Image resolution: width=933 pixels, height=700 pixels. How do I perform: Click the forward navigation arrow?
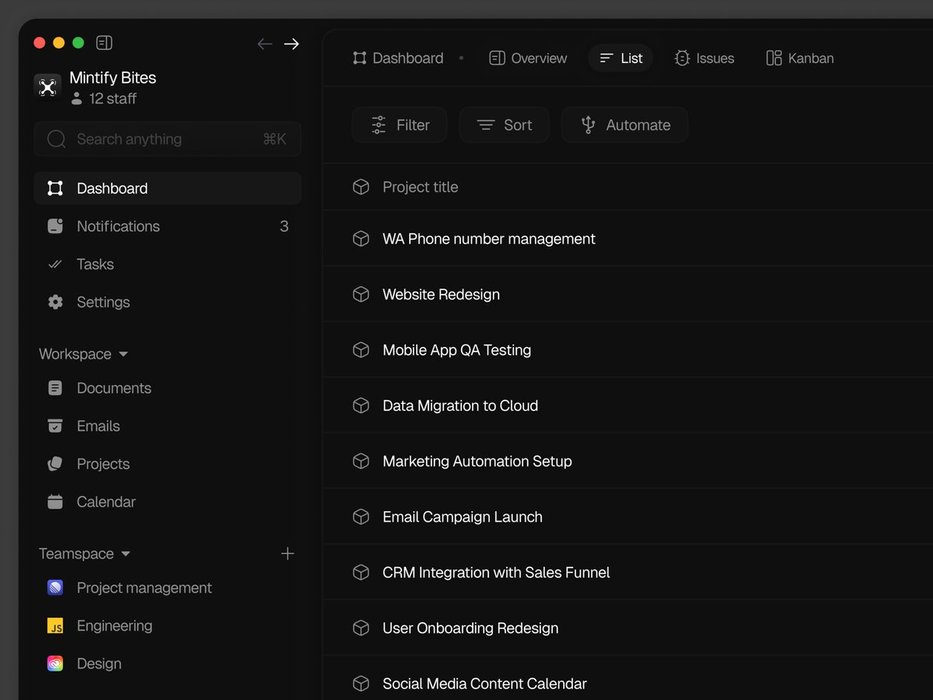click(291, 44)
